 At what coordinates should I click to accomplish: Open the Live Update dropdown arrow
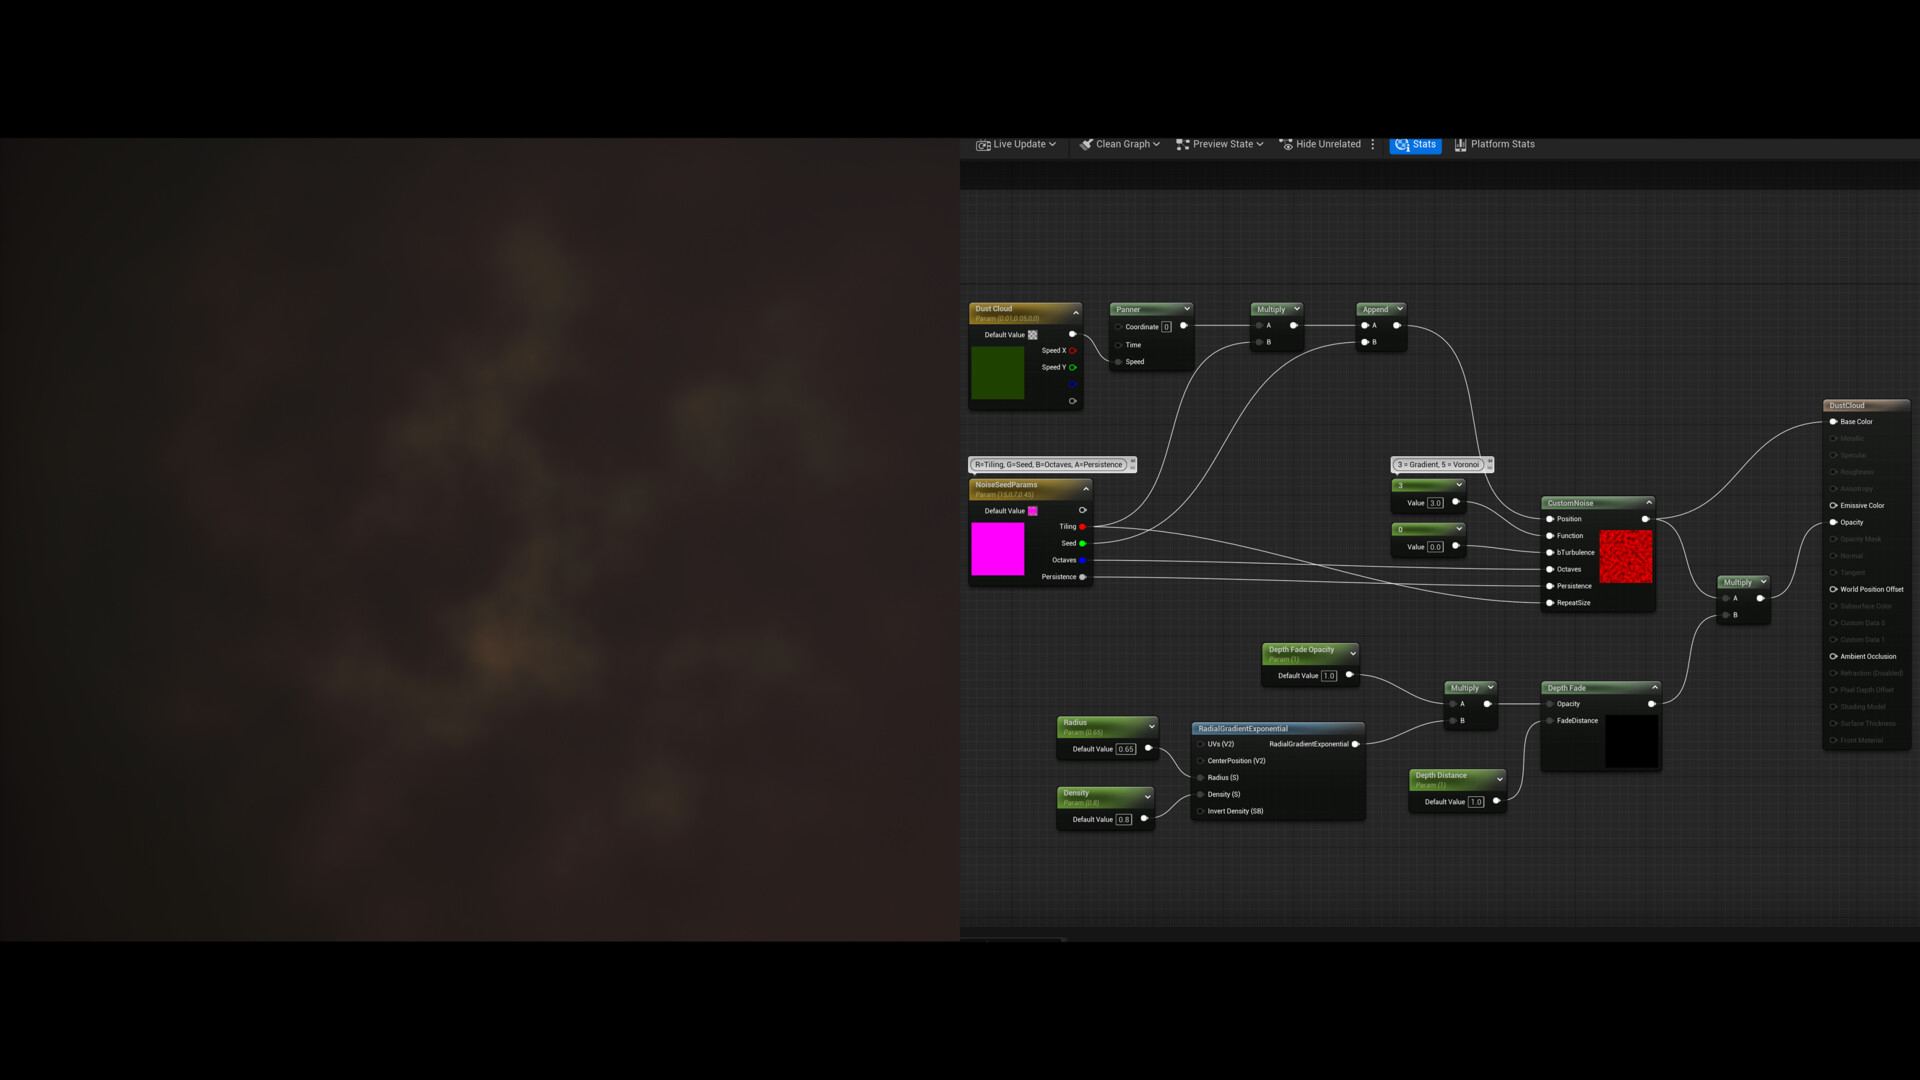[1052, 145]
